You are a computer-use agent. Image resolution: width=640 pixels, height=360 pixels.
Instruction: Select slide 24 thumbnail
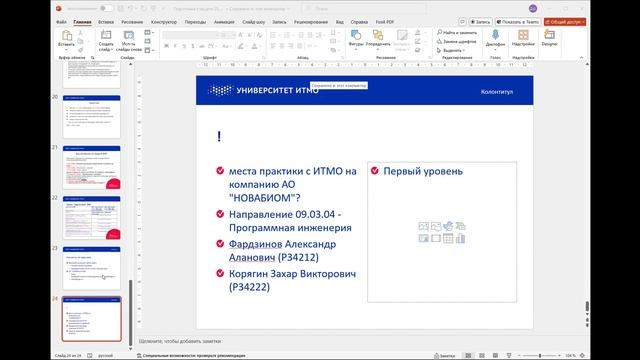(91, 319)
